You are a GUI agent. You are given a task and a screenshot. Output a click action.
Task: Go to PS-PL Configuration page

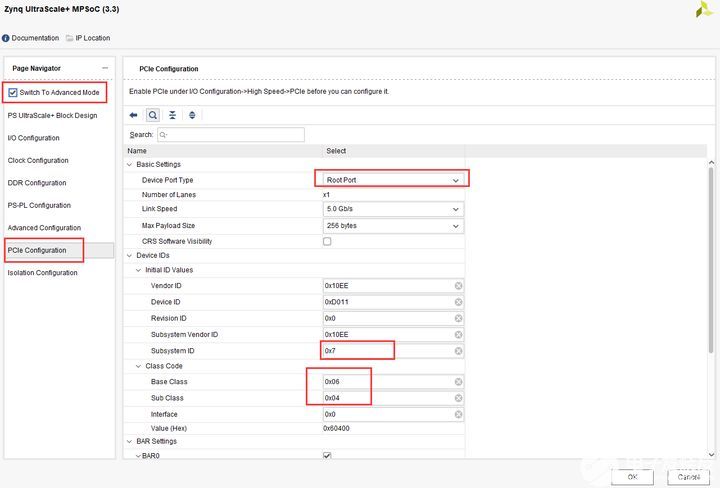click(39, 205)
